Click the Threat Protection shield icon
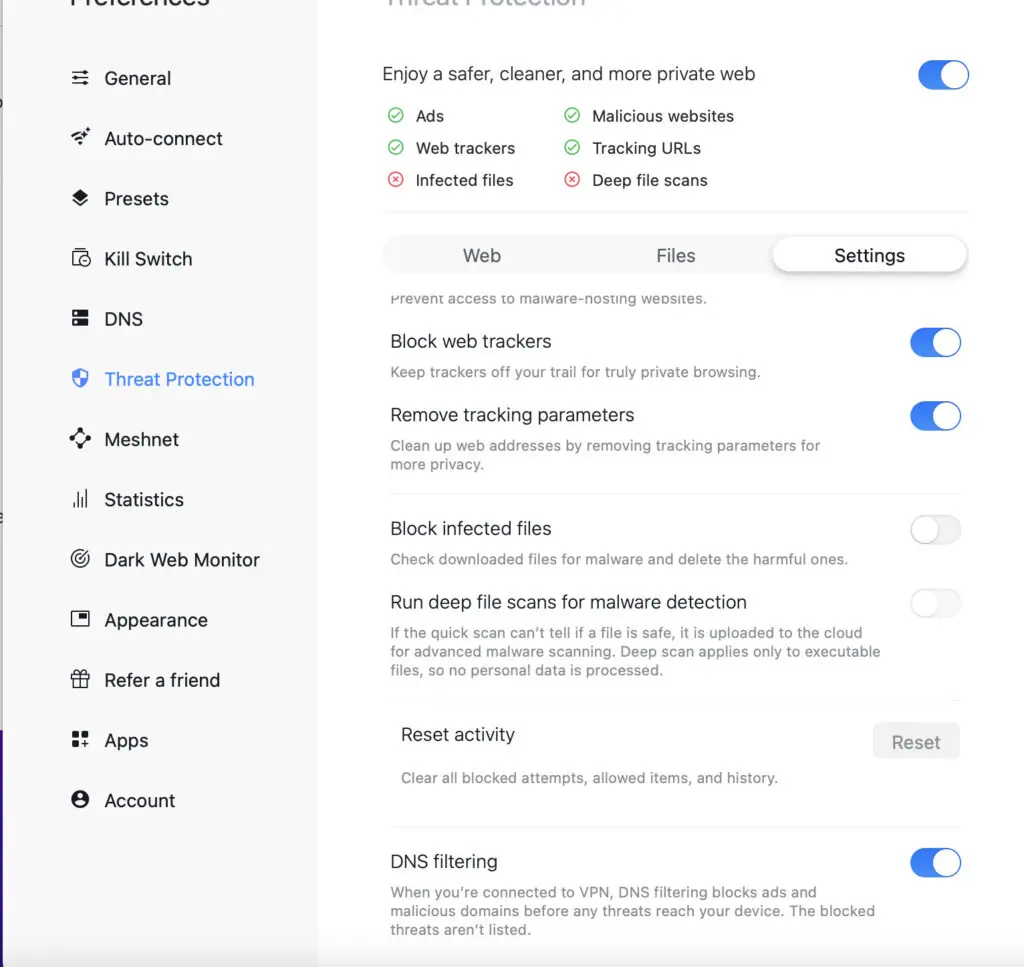 pos(80,378)
